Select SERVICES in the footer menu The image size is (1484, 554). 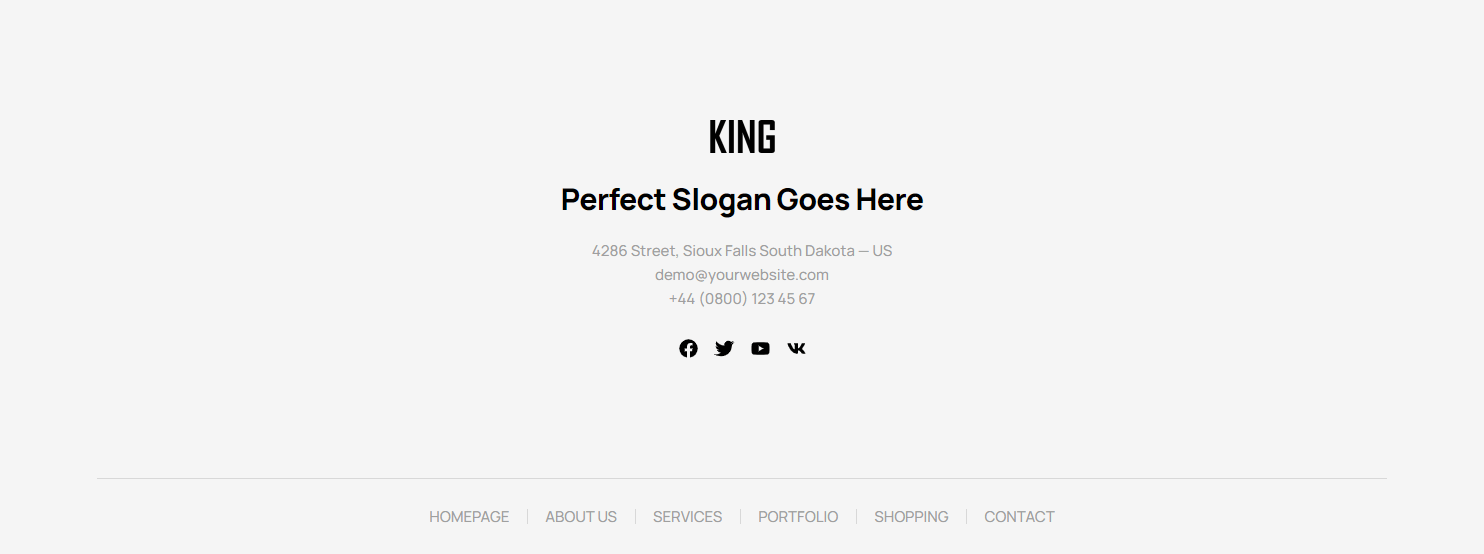point(687,517)
